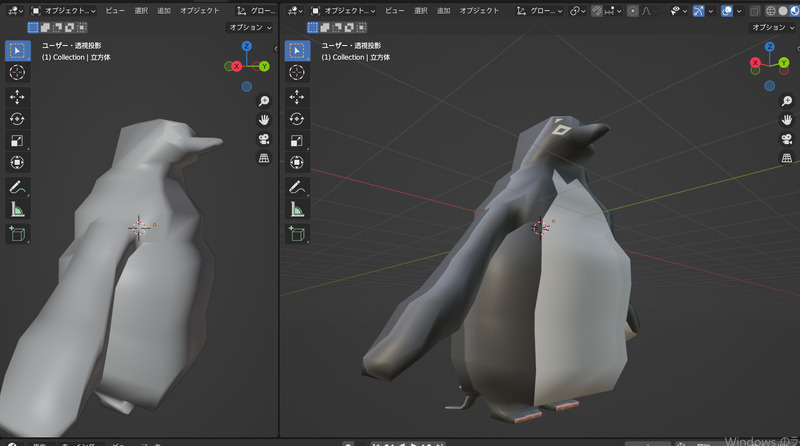
Task: Click the pan hand icon in right viewport
Action: click(x=787, y=120)
